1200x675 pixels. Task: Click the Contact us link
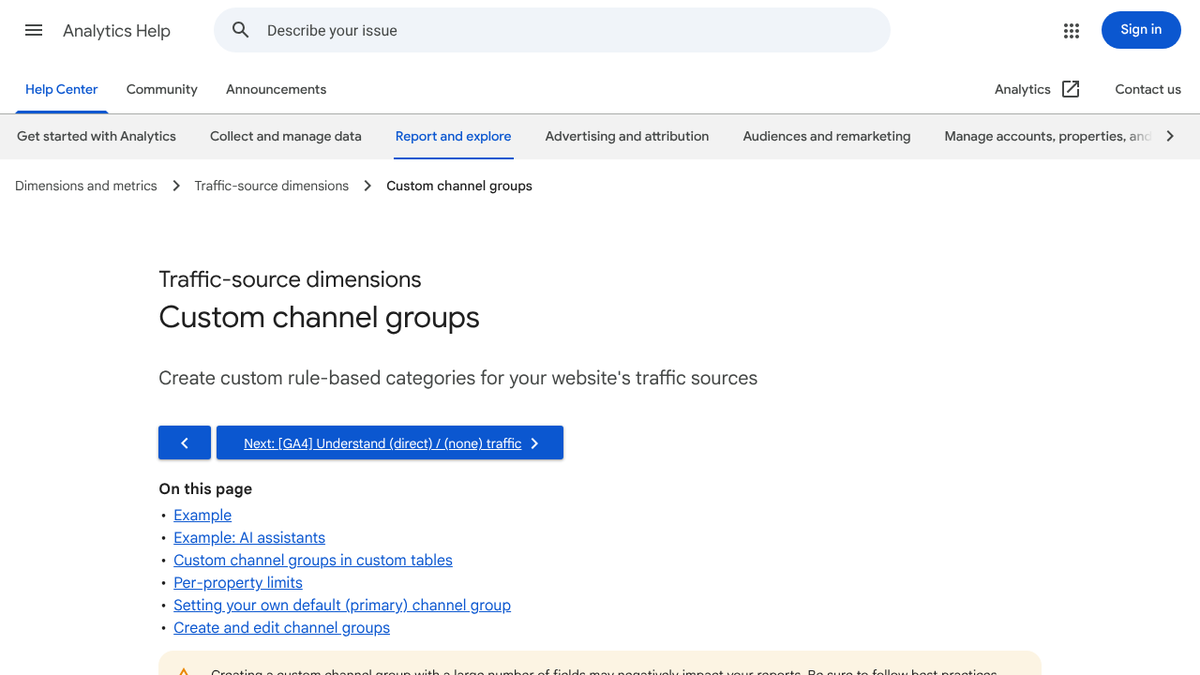[1148, 89]
